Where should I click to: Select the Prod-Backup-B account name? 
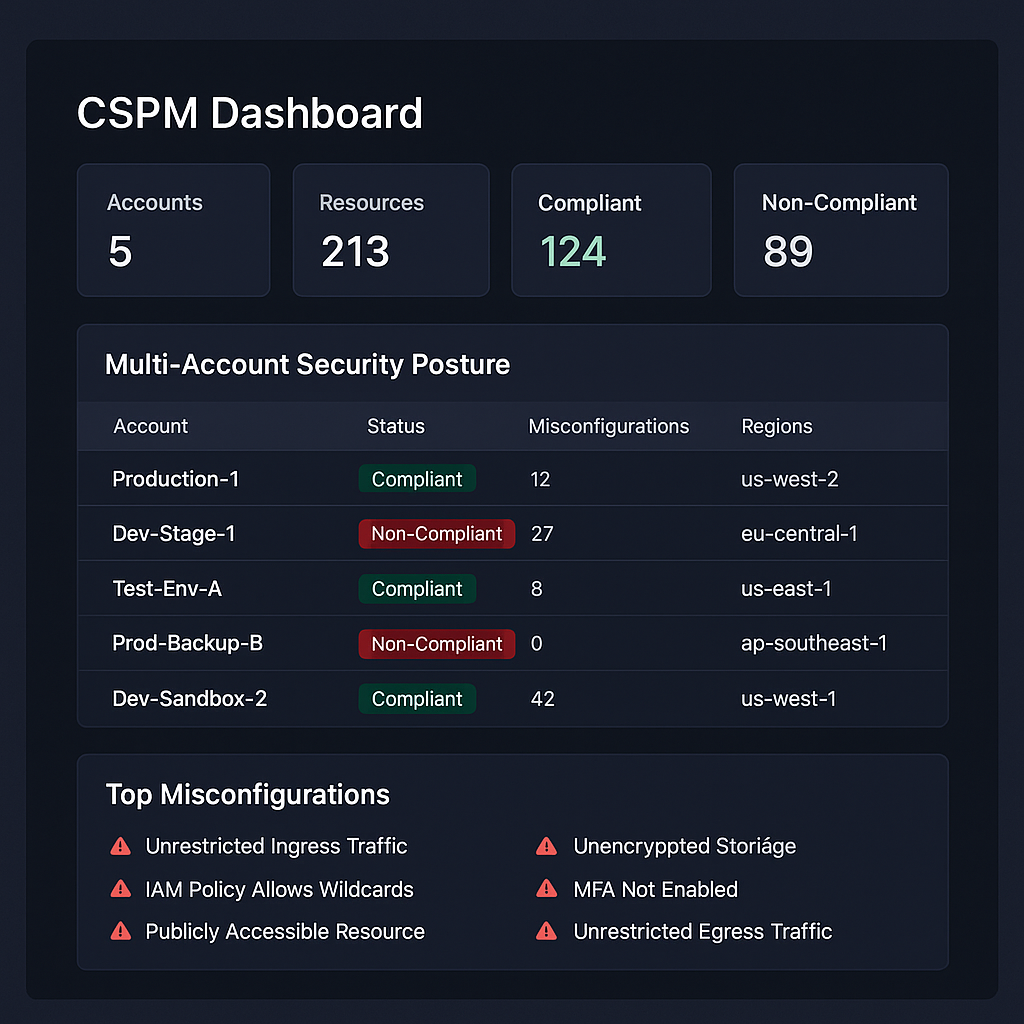[187, 643]
